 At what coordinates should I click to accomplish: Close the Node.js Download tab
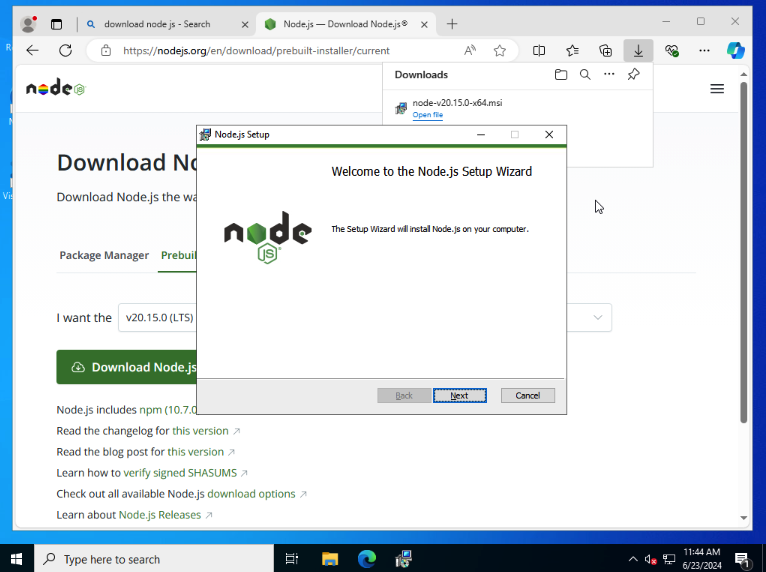pos(424,24)
